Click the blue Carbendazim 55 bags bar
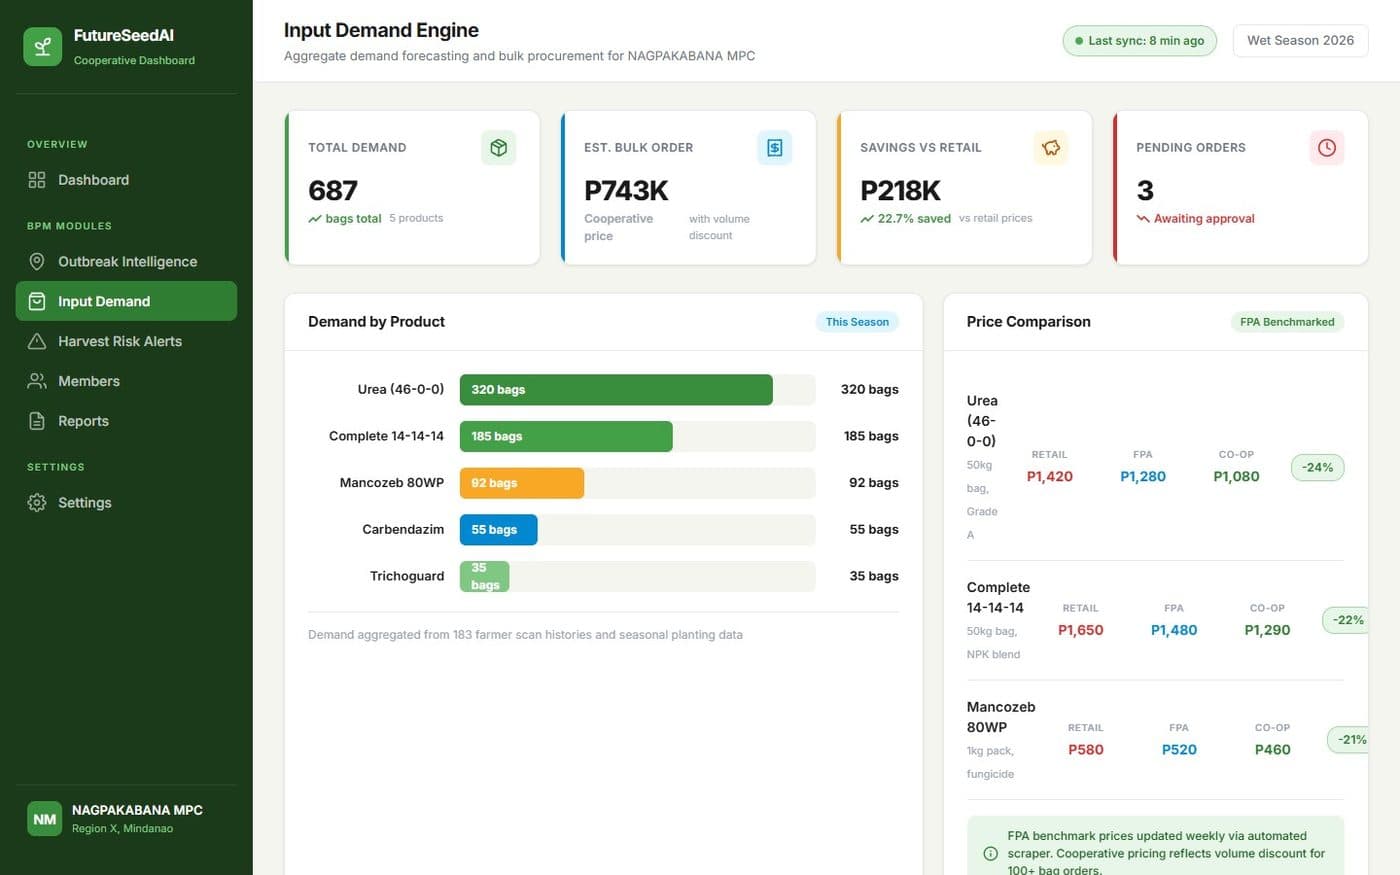Viewport: 1400px width, 875px height. [x=498, y=530]
